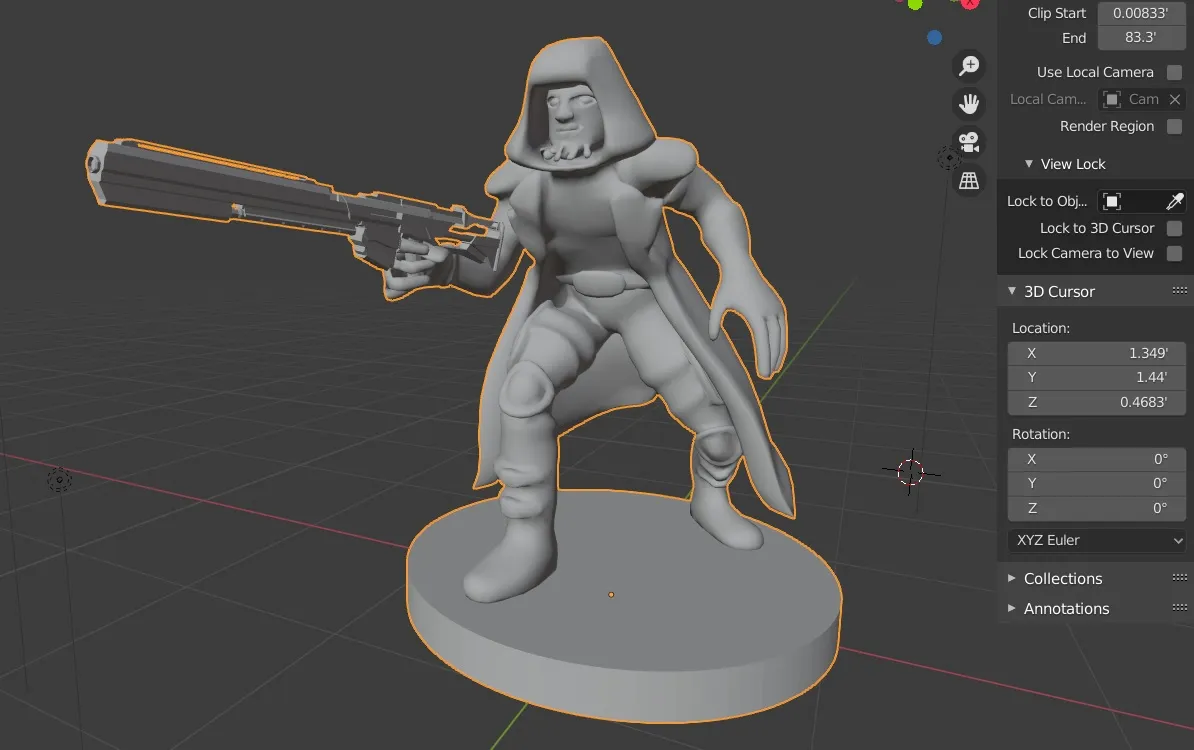Click the red X axis gizmo dot
Screen dimensions: 1194x750
[970, 3]
